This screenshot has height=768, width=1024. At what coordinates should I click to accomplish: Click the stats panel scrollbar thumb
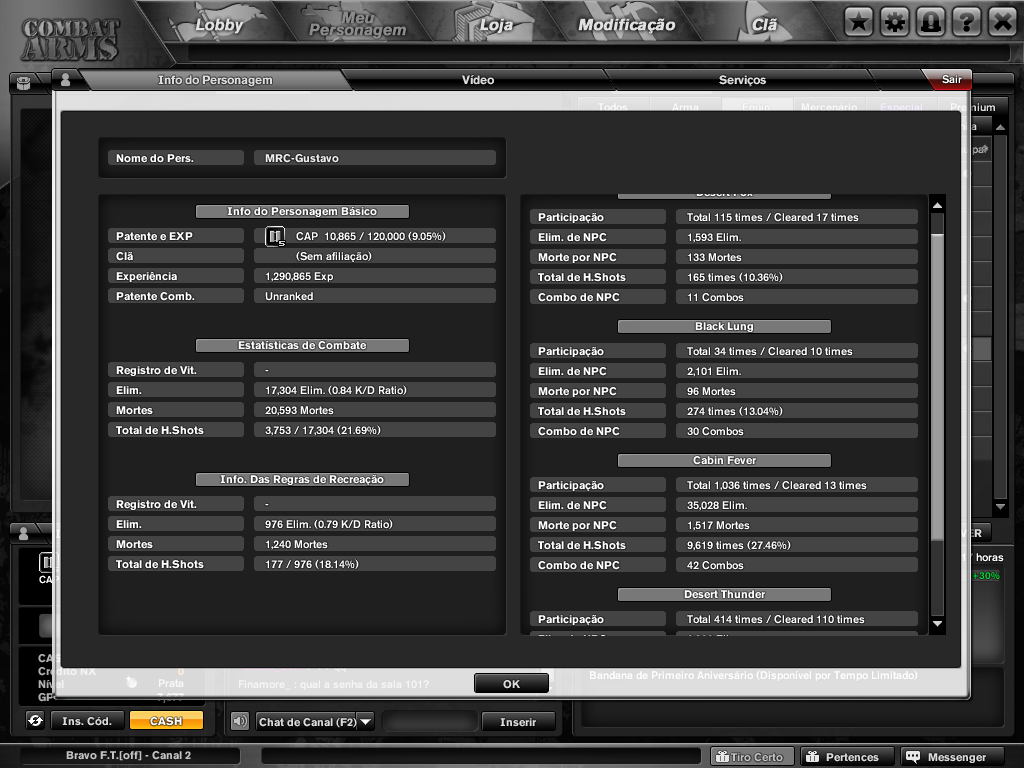[937, 387]
